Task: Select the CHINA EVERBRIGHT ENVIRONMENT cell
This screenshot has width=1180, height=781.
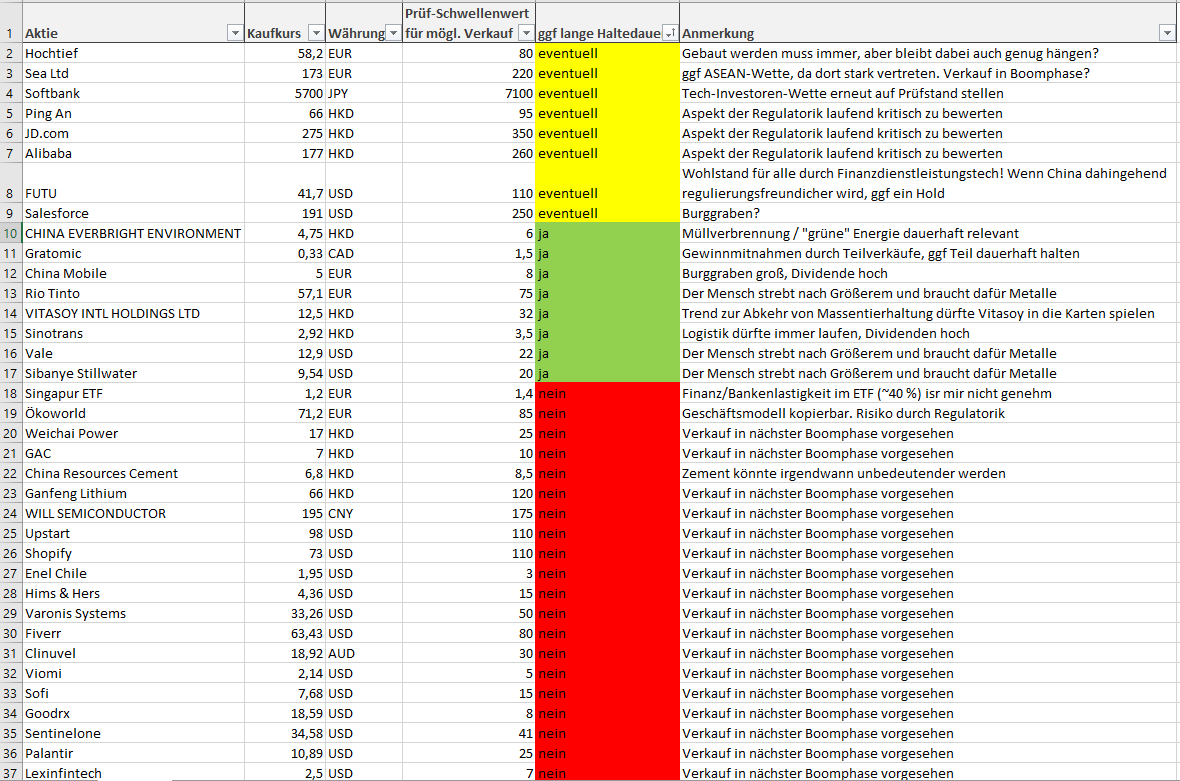Action: point(133,233)
